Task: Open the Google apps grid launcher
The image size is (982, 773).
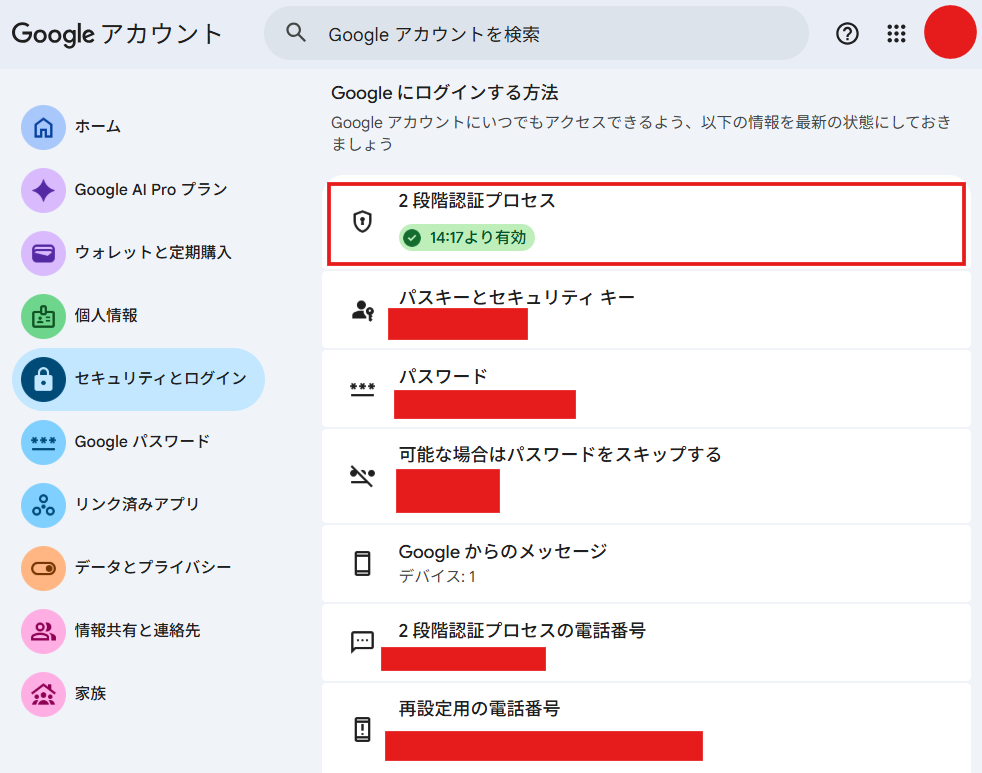Action: [896, 33]
